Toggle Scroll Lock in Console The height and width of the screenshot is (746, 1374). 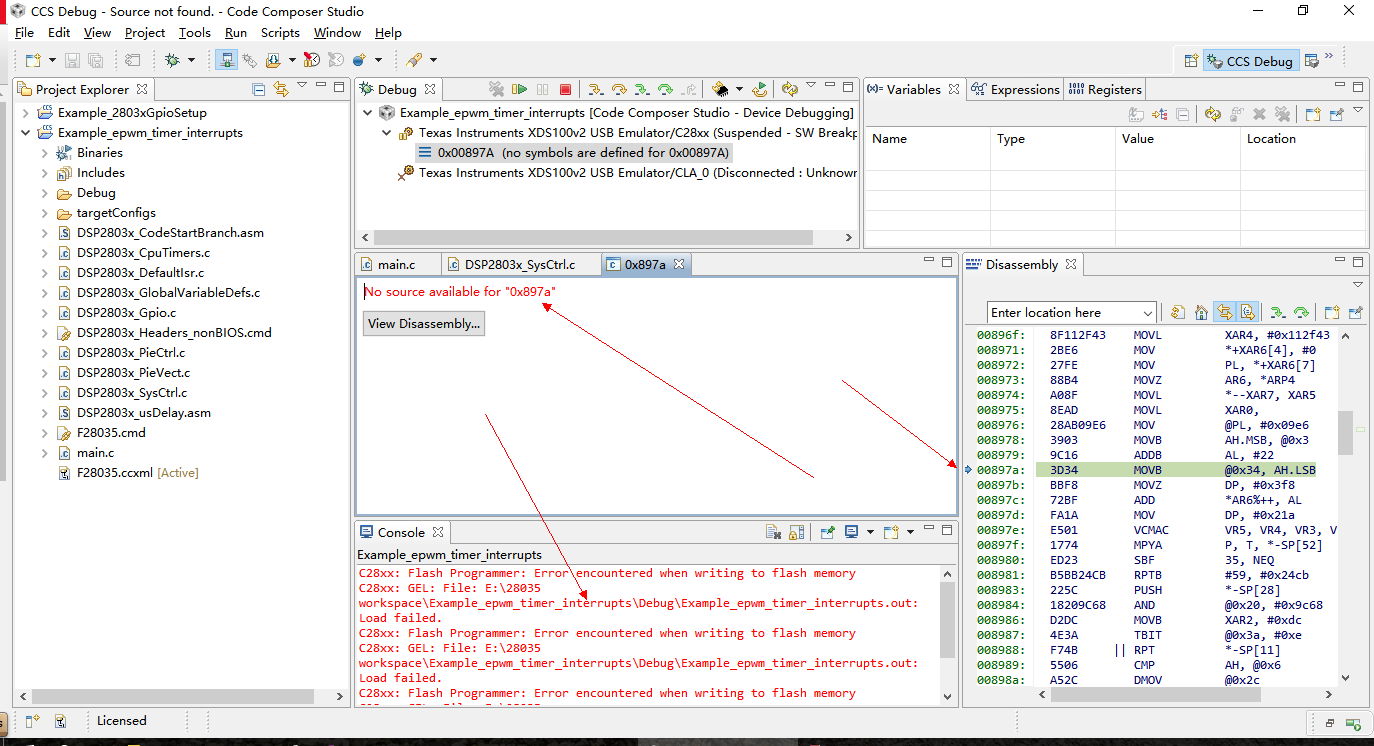(797, 532)
